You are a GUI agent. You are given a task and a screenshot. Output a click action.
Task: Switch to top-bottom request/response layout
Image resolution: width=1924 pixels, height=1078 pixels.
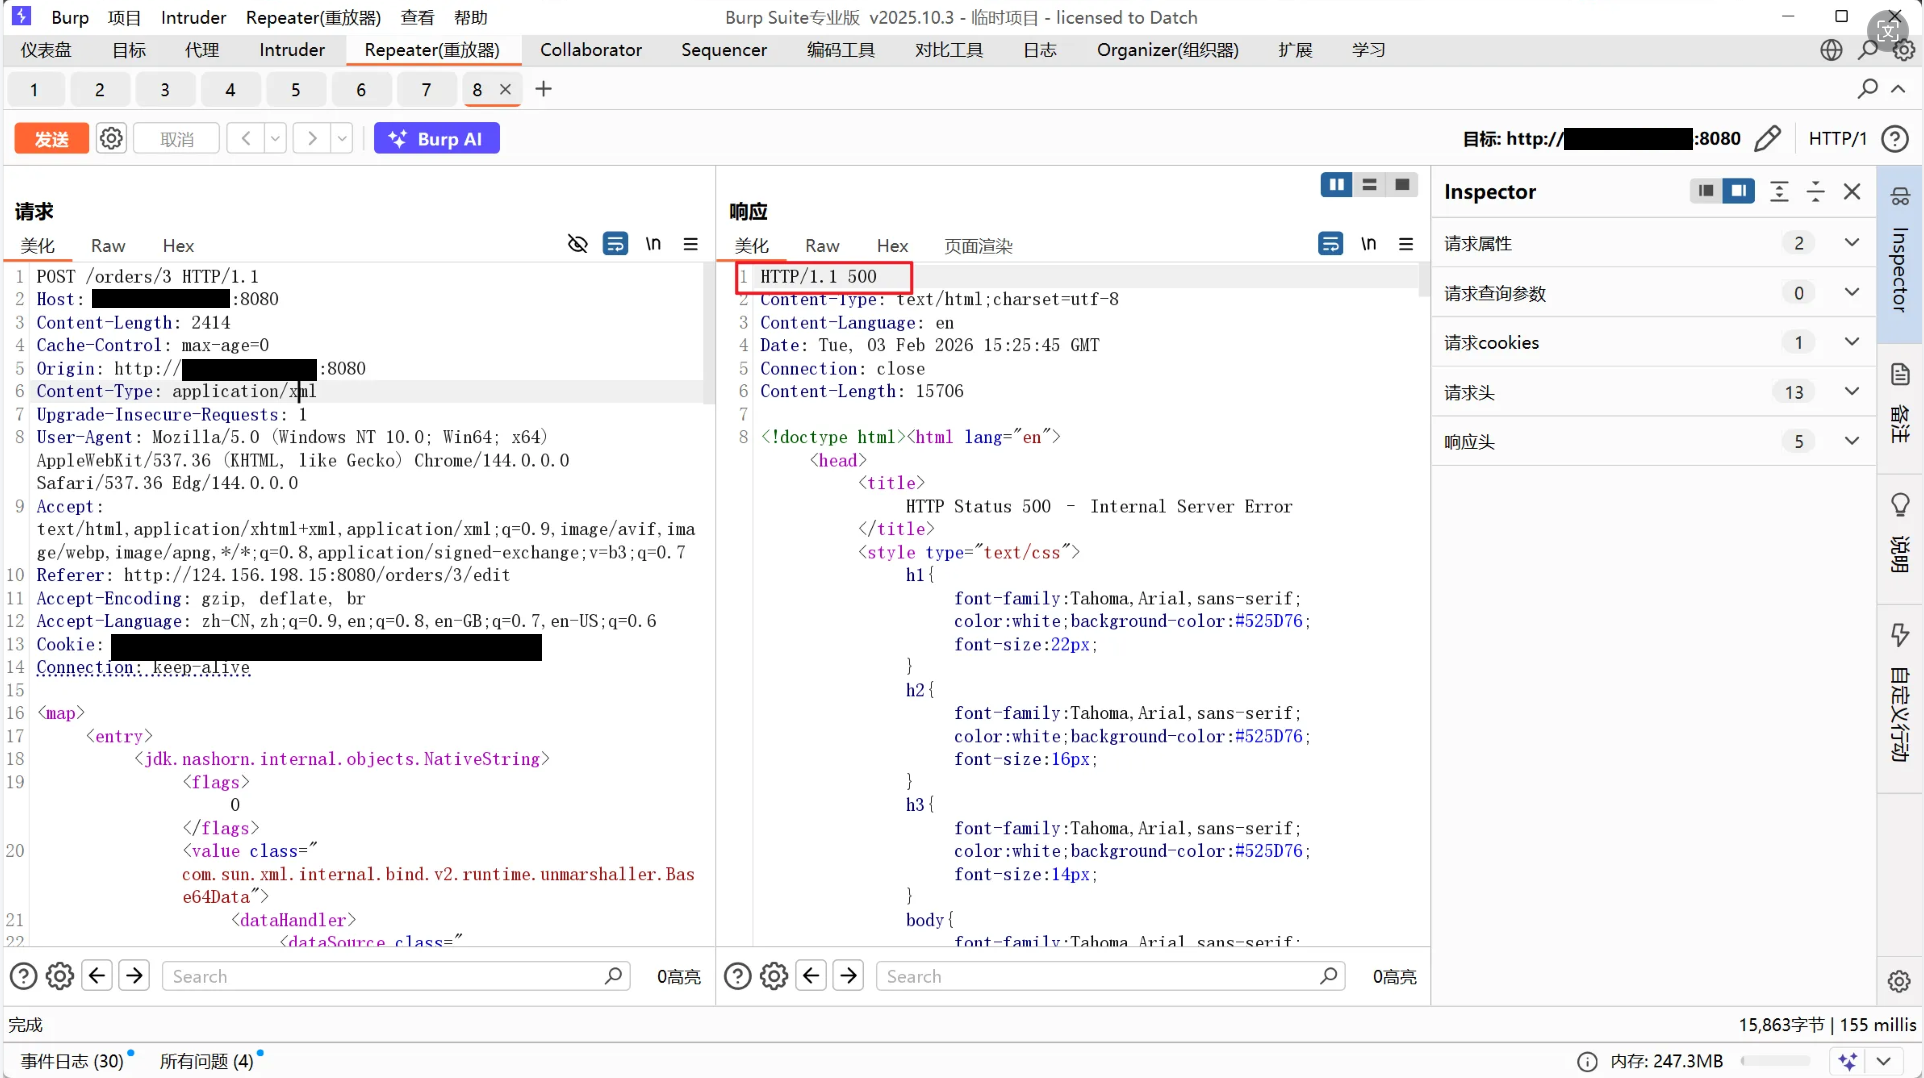(1369, 185)
